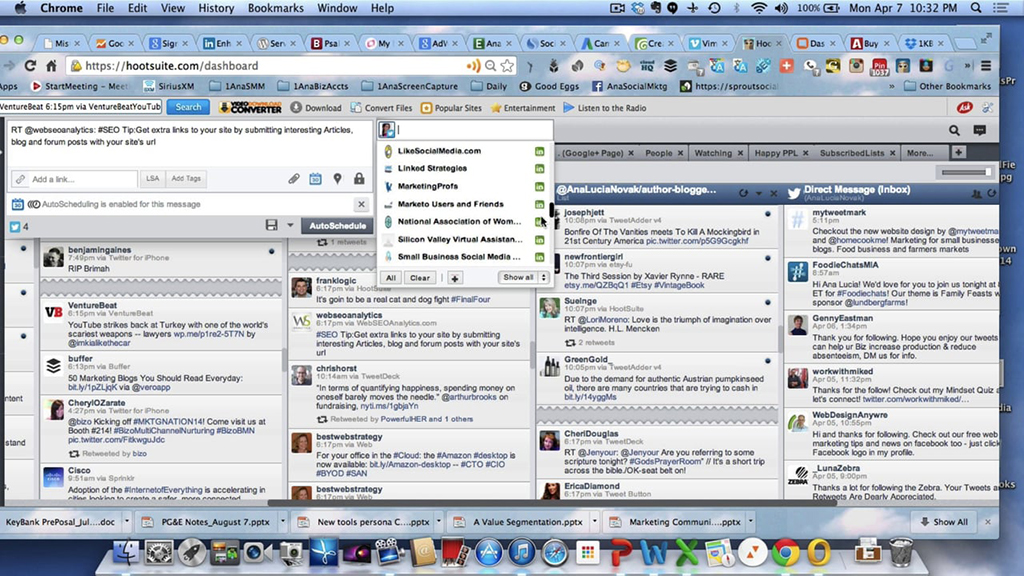
Task: Open the Show all dropdown
Action: point(524,278)
